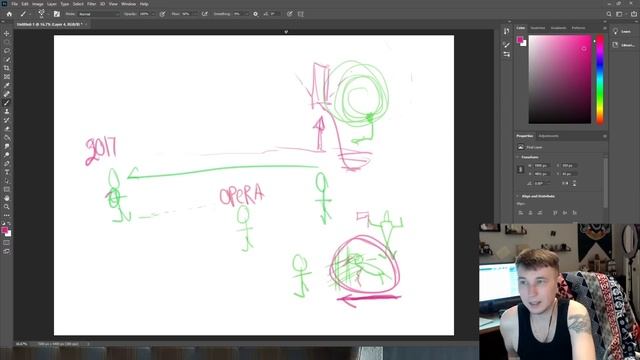Select the Lasso tool
Viewport: 640px width, 360px height.
coord(7,51)
